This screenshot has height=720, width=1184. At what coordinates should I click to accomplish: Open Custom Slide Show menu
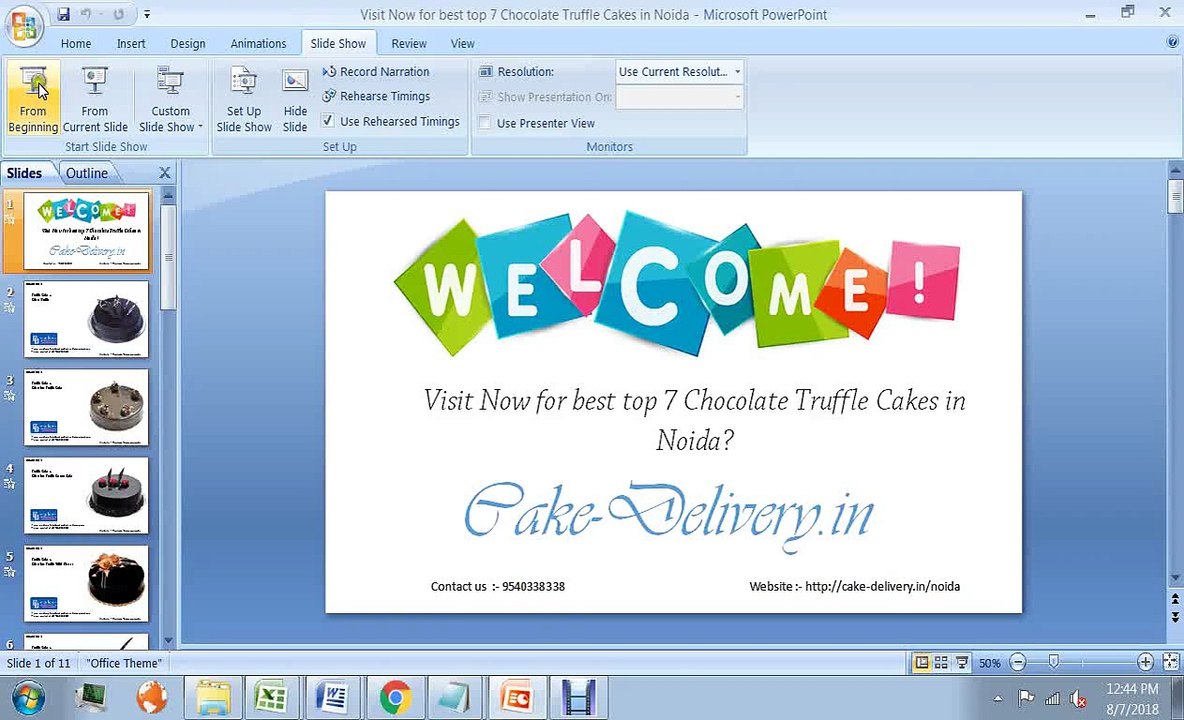(x=171, y=99)
